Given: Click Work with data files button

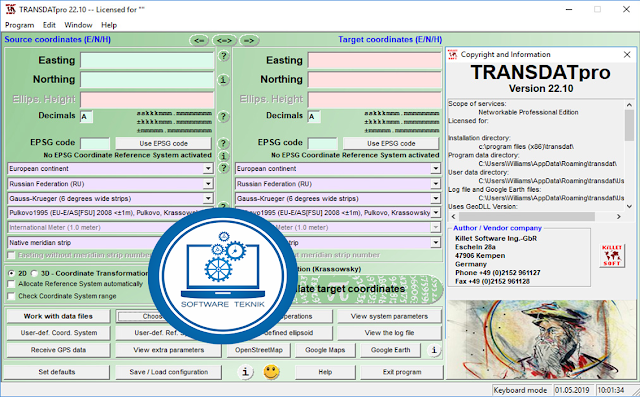Looking at the screenshot, I should tap(58, 316).
